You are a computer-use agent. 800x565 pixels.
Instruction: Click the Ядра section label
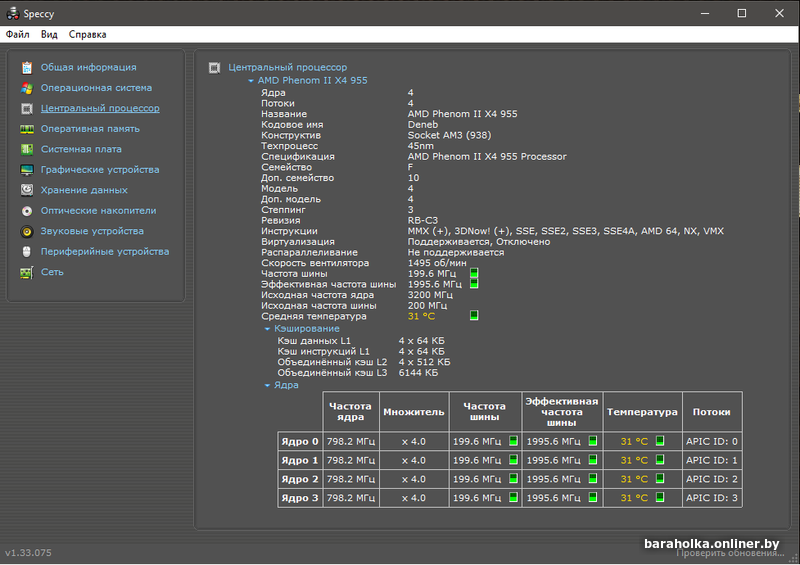pos(286,385)
